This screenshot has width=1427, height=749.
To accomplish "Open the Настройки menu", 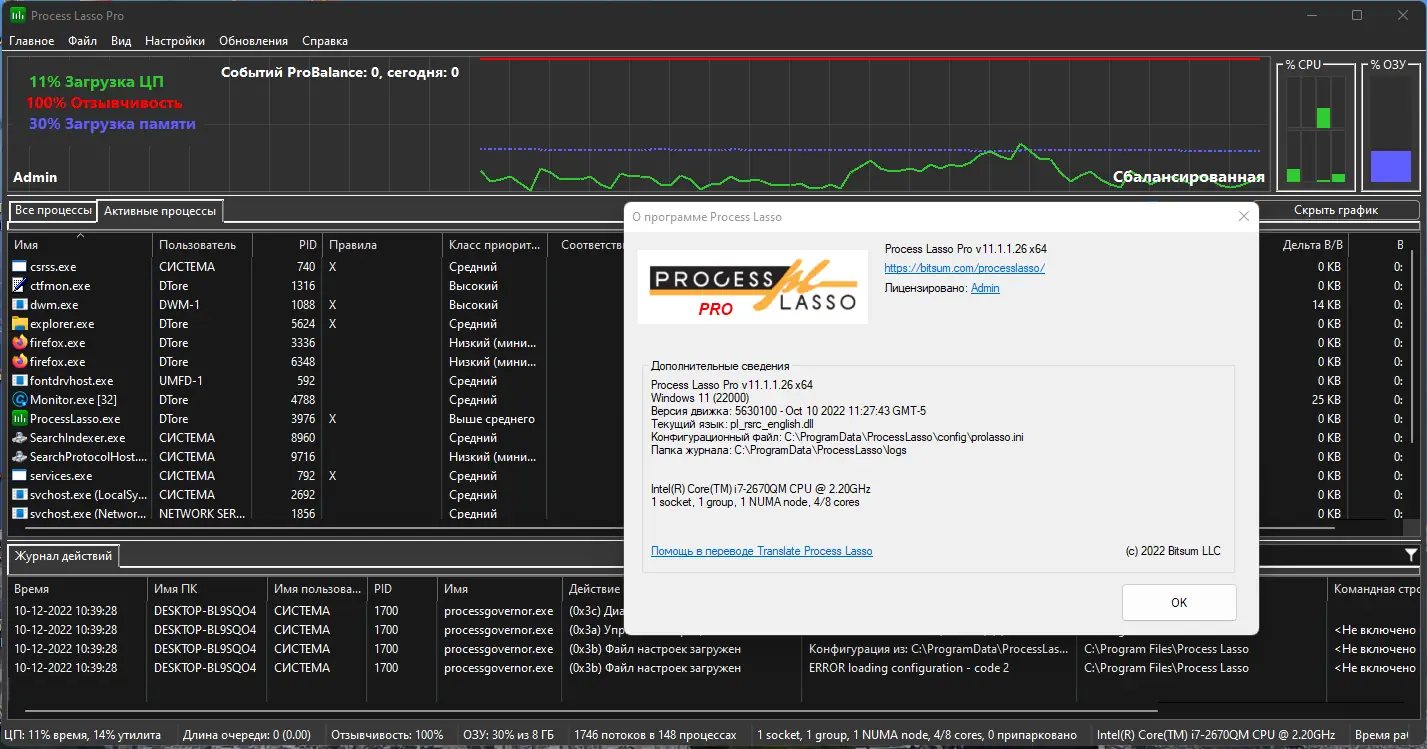I will [175, 41].
